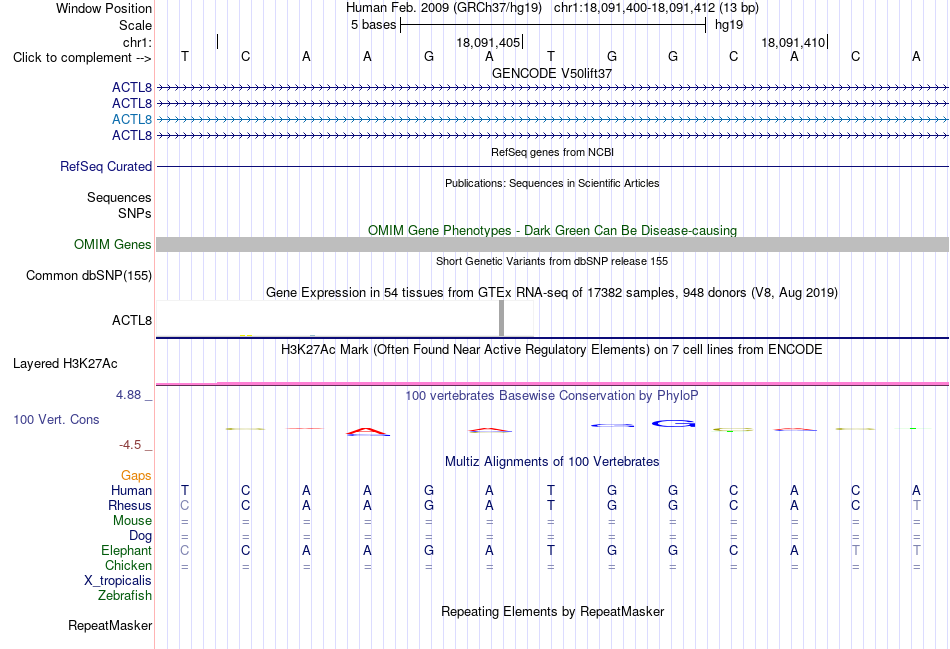Image resolution: width=950 pixels, height=649 pixels.
Task: Click the pink H3K27Ac signal line
Action: pos(552,384)
